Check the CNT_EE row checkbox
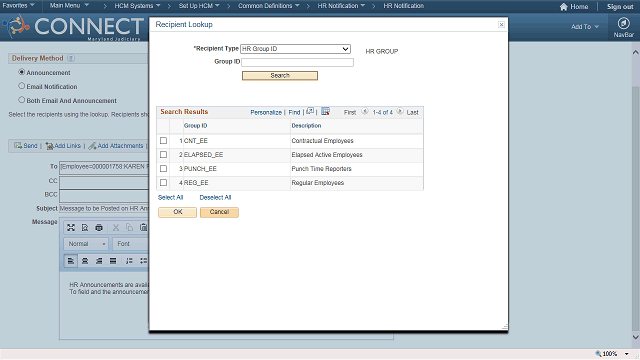 tap(164, 141)
